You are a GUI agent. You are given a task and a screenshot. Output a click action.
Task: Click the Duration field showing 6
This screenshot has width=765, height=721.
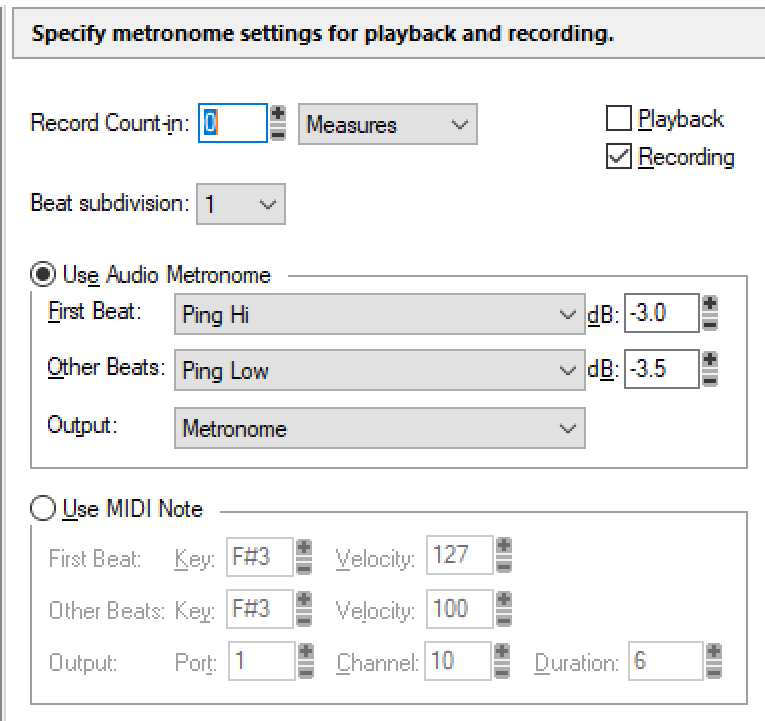(665, 661)
